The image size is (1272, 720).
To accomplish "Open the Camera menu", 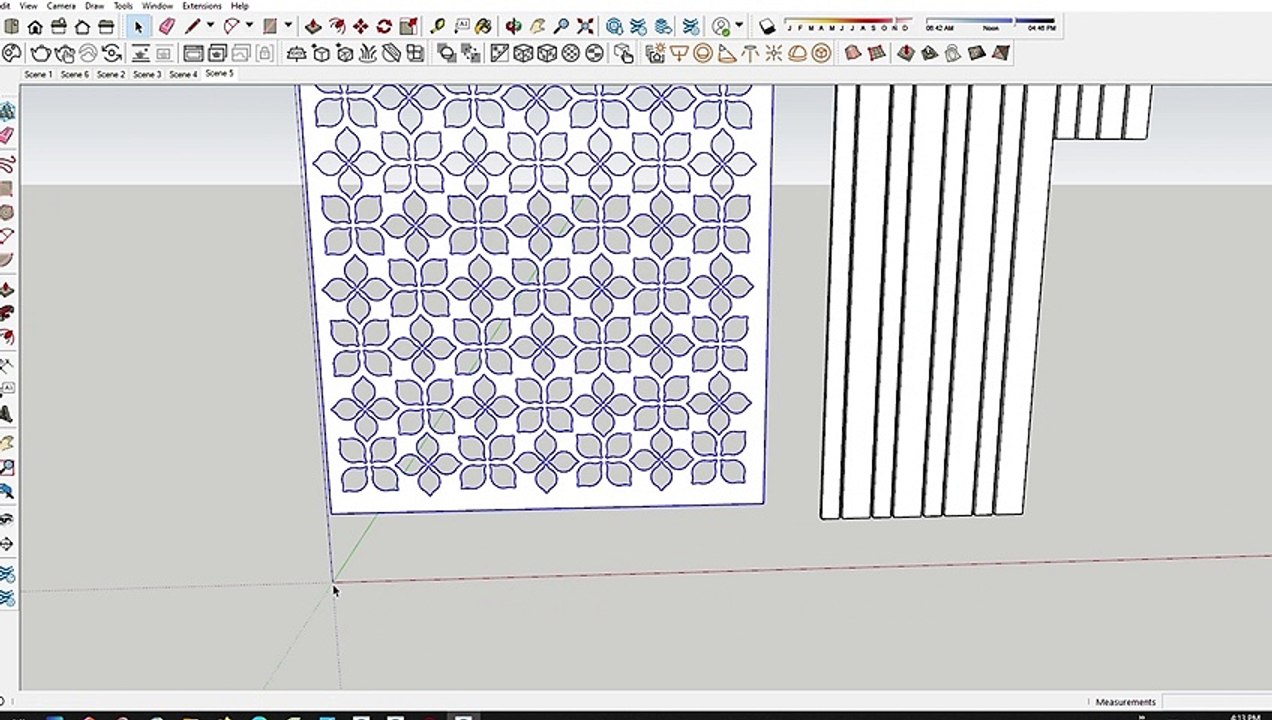I will [x=61, y=6].
